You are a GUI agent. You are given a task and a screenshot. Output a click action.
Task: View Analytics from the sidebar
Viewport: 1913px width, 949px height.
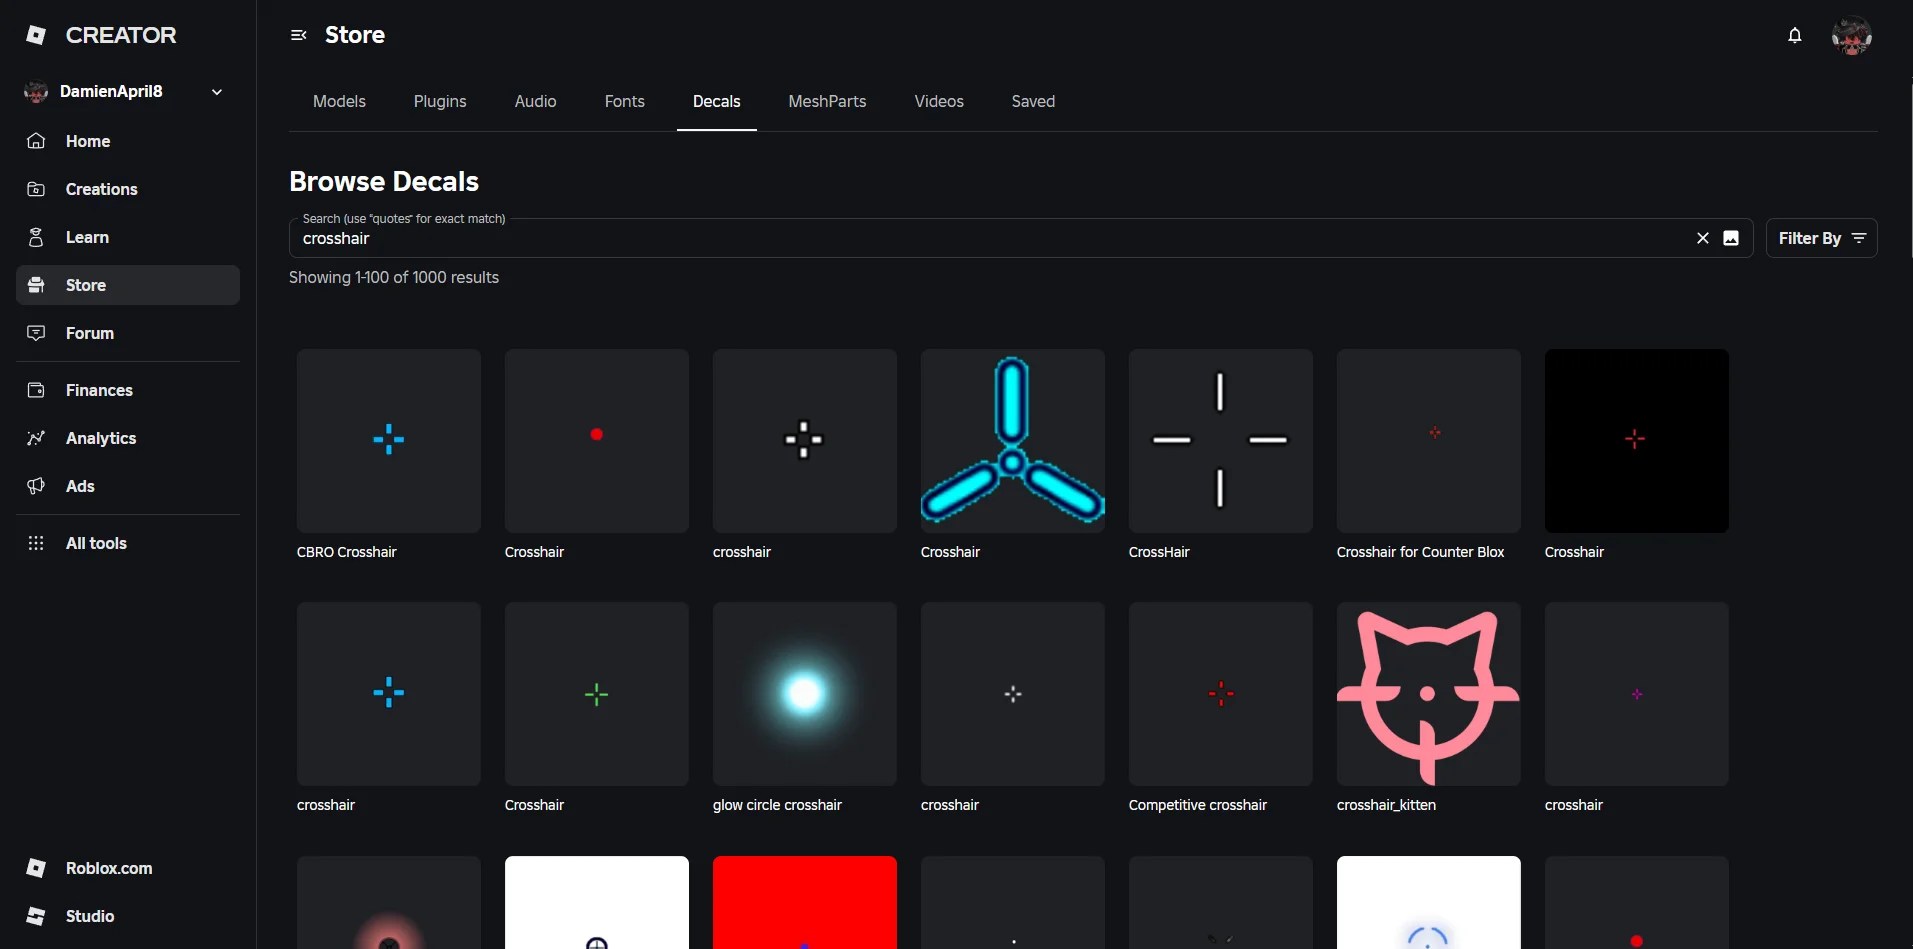pos(101,438)
